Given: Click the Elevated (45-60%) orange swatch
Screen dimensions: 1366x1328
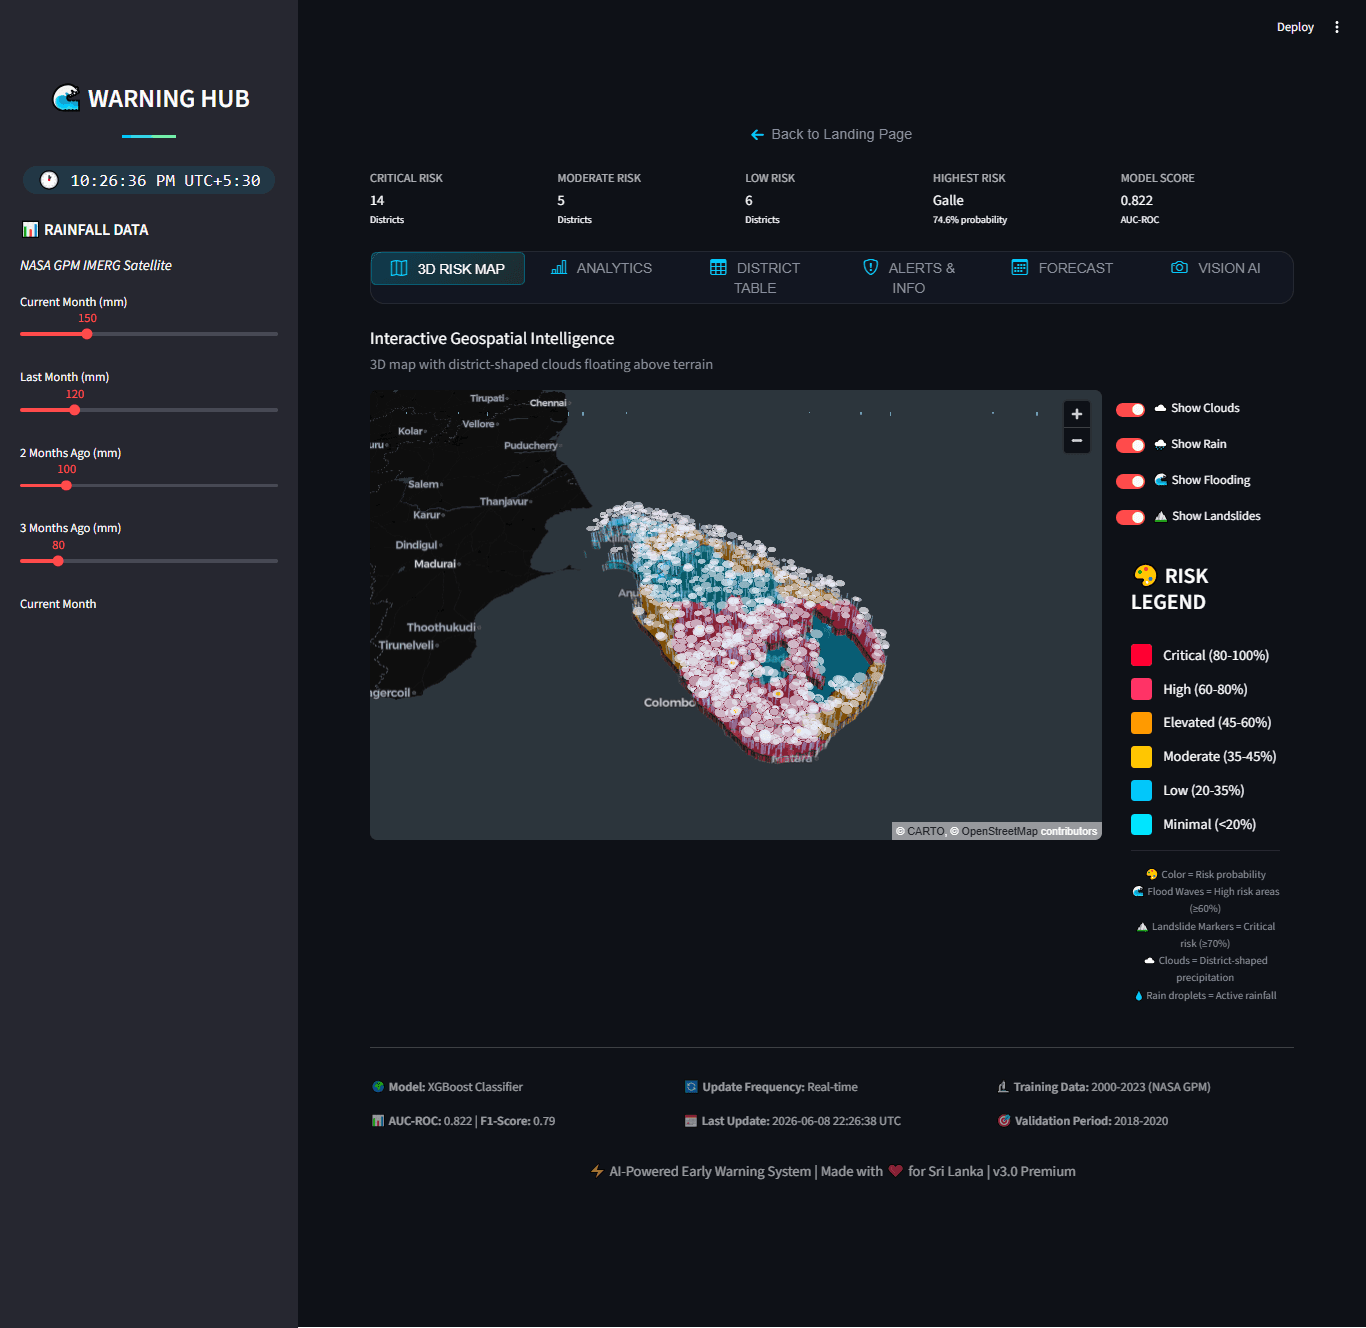Looking at the screenshot, I should click(x=1141, y=722).
